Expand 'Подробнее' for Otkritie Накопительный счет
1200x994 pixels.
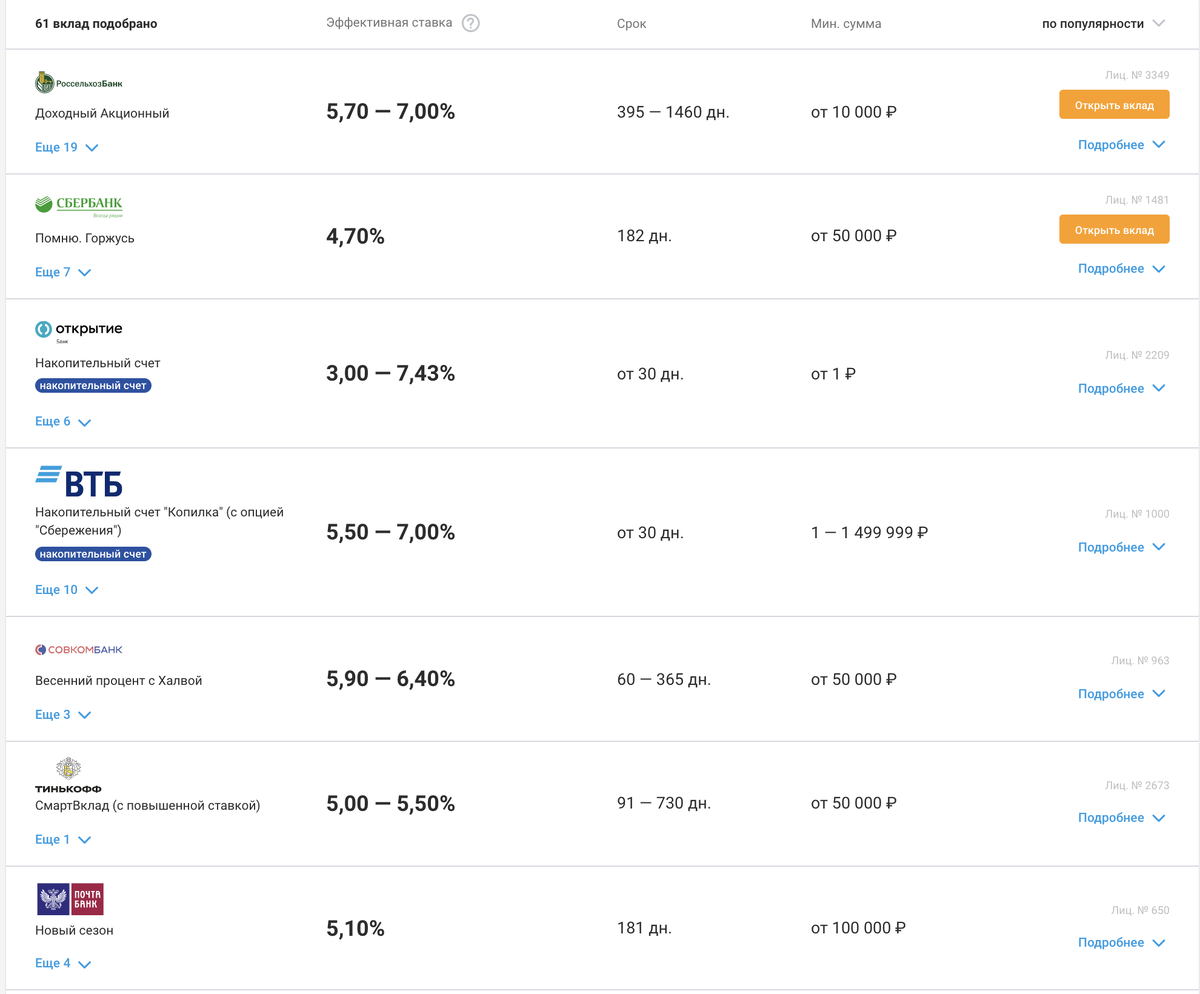pyautogui.click(x=1122, y=389)
